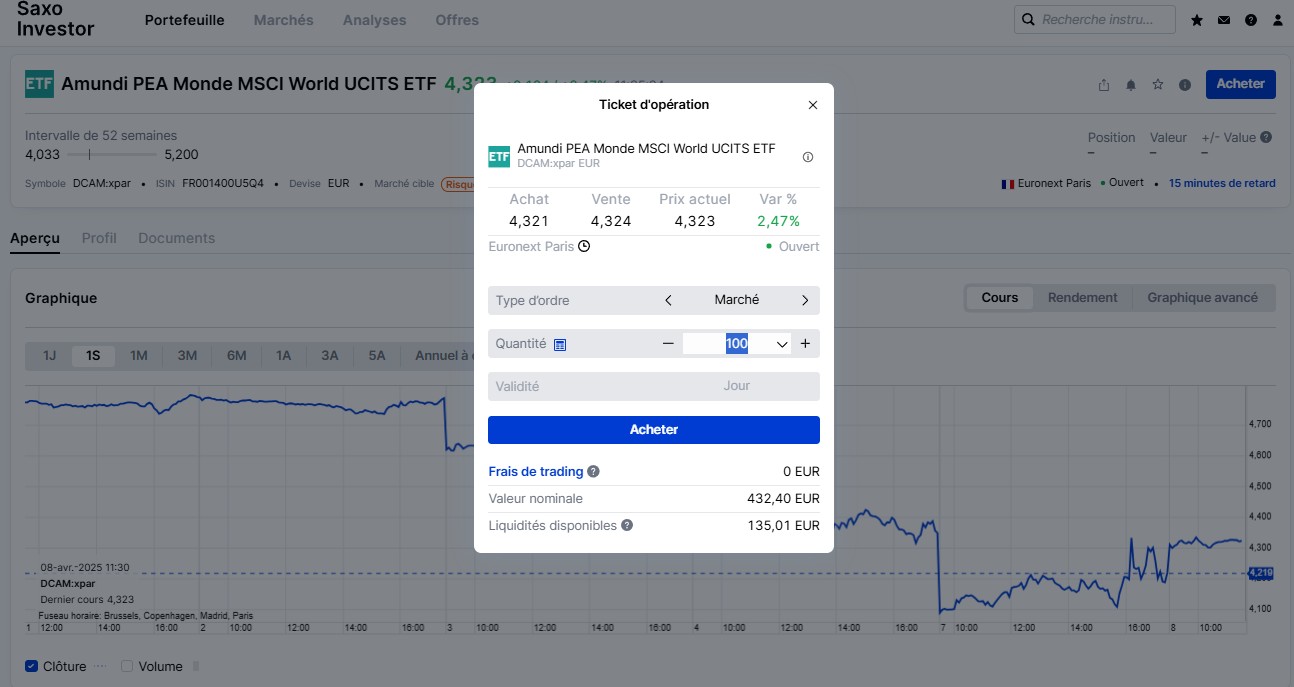The width and height of the screenshot is (1294, 687).
Task: Click the Valeur nominale amount 432,40 EUR
Action: 783,499
